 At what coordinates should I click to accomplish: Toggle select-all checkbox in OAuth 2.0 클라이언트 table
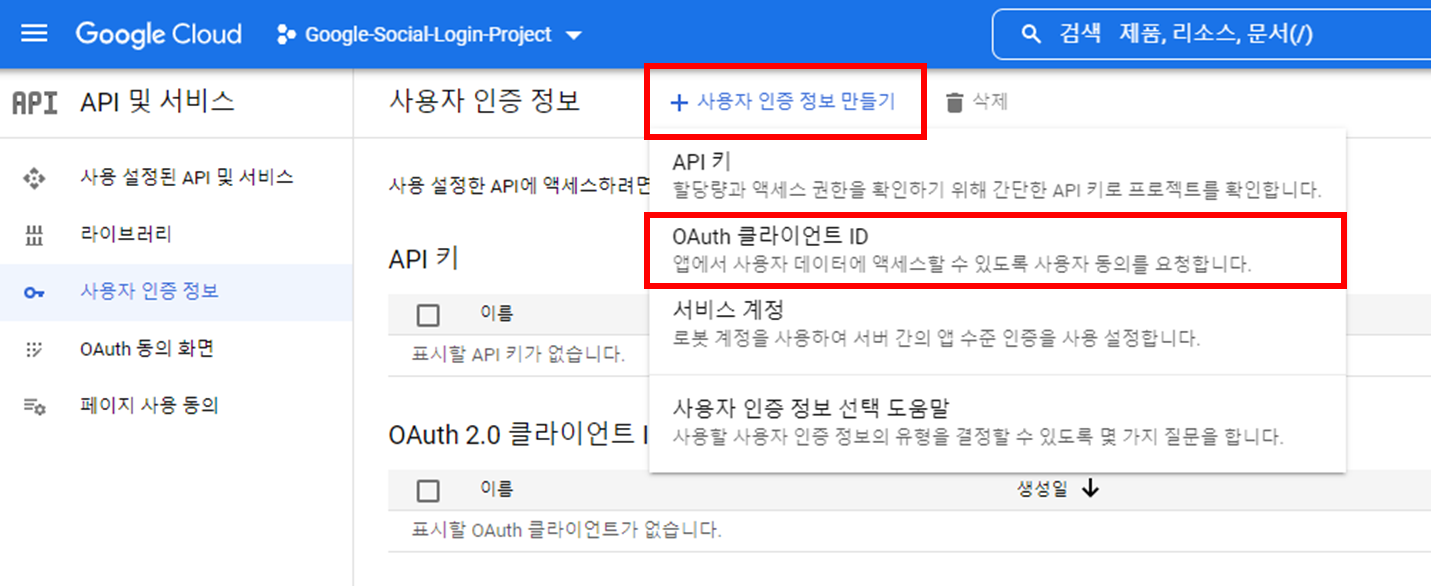pyautogui.click(x=428, y=491)
